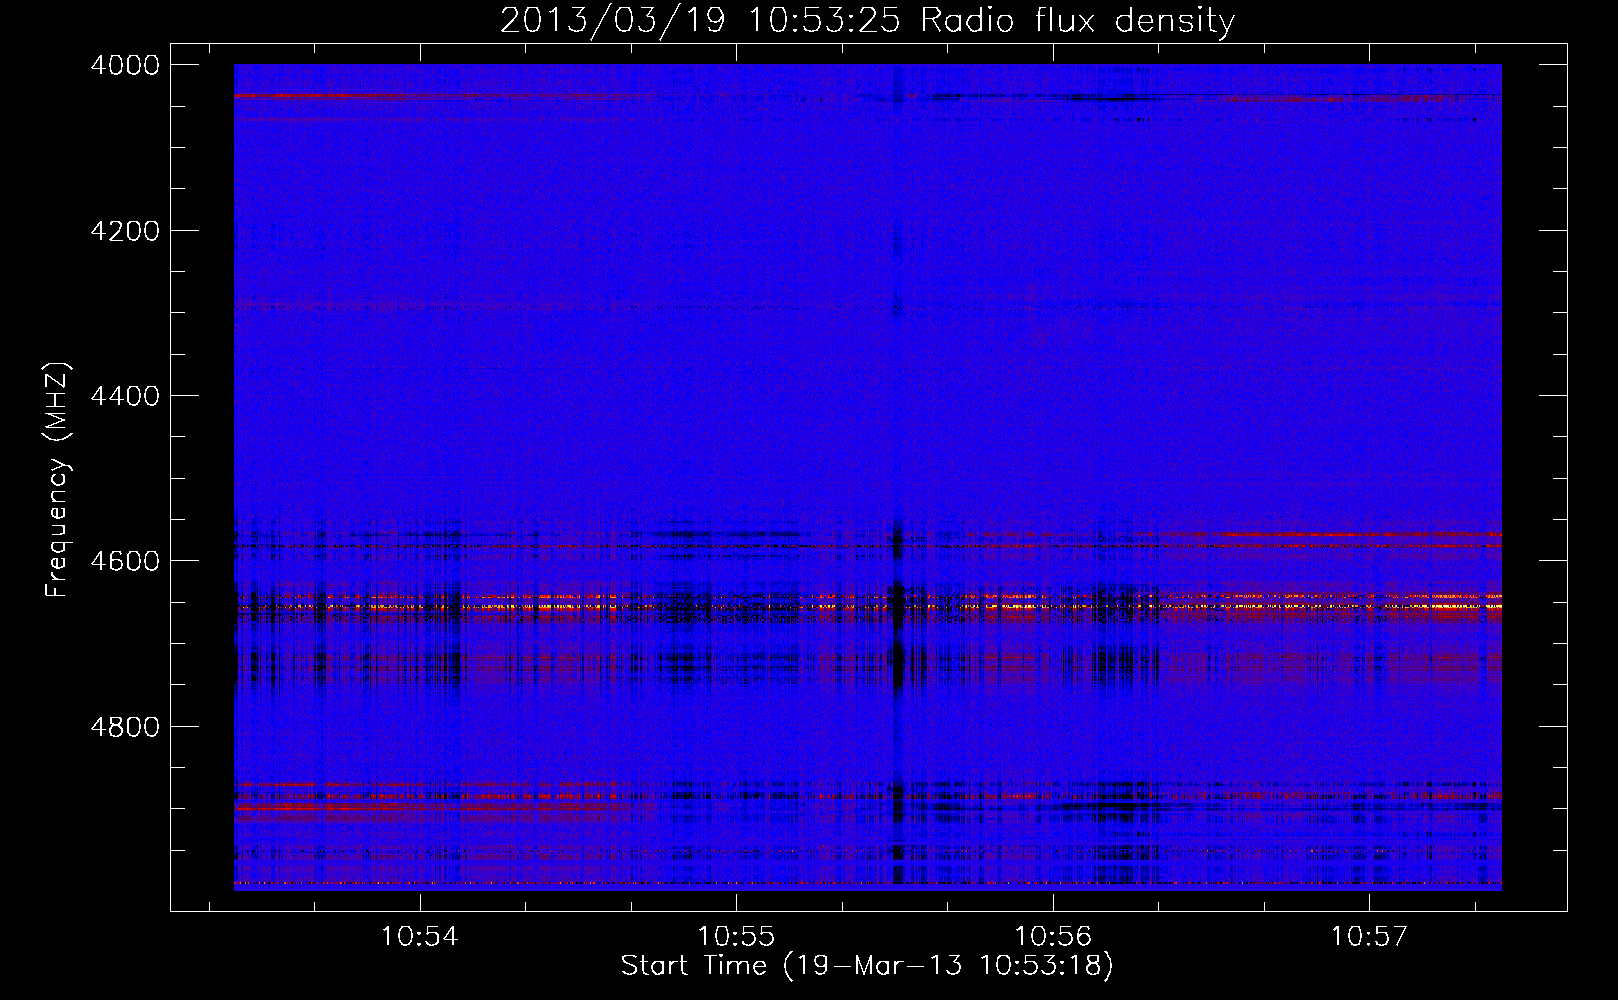
Task: Click the 10:57 time tick label
Action: [1369, 937]
